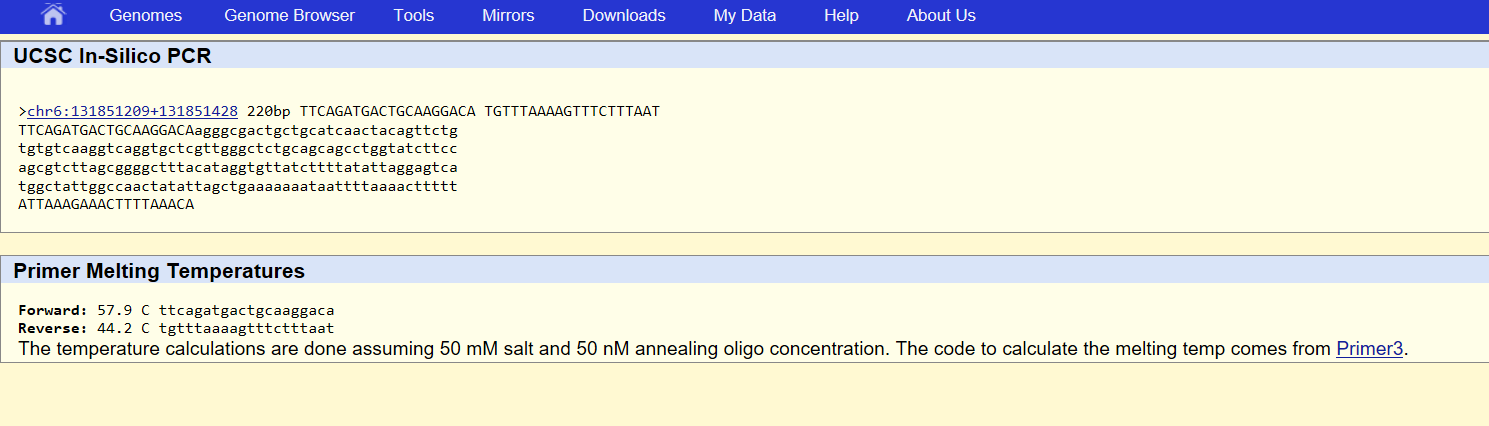The width and height of the screenshot is (1489, 426).
Task: Click the Reverse melting temperature label
Action: coord(53,328)
